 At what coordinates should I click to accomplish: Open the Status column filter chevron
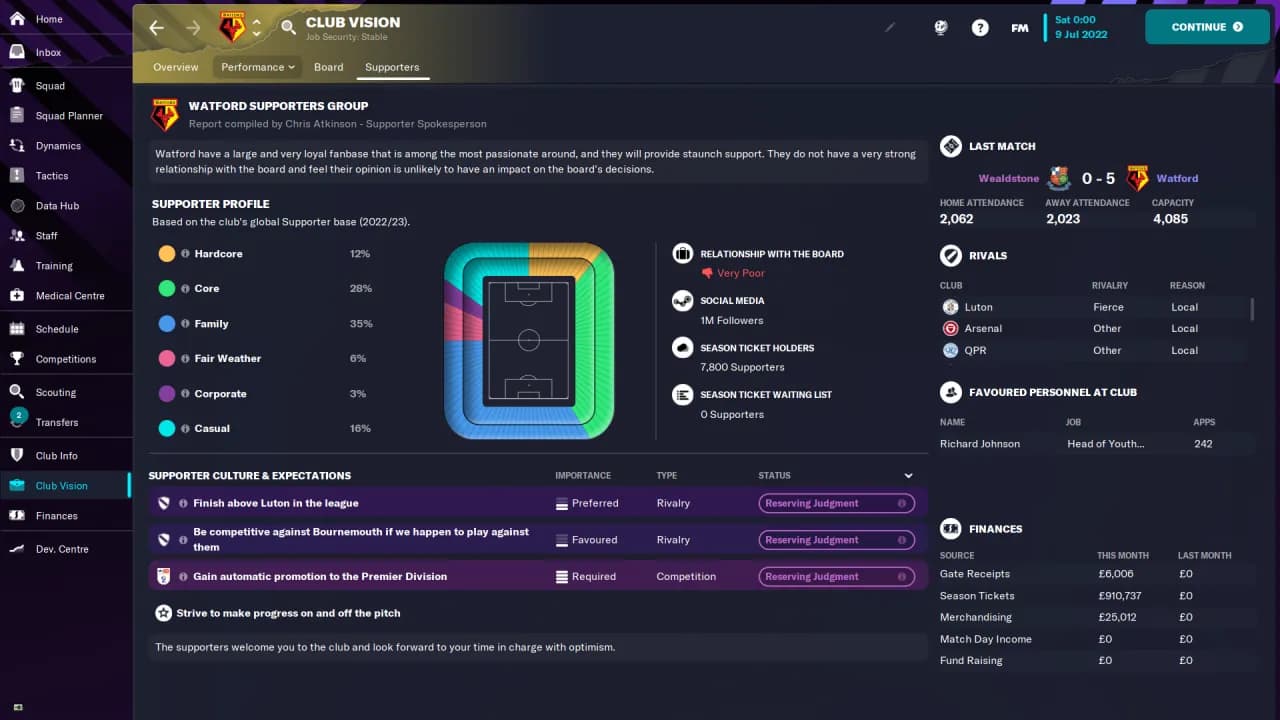[908, 475]
